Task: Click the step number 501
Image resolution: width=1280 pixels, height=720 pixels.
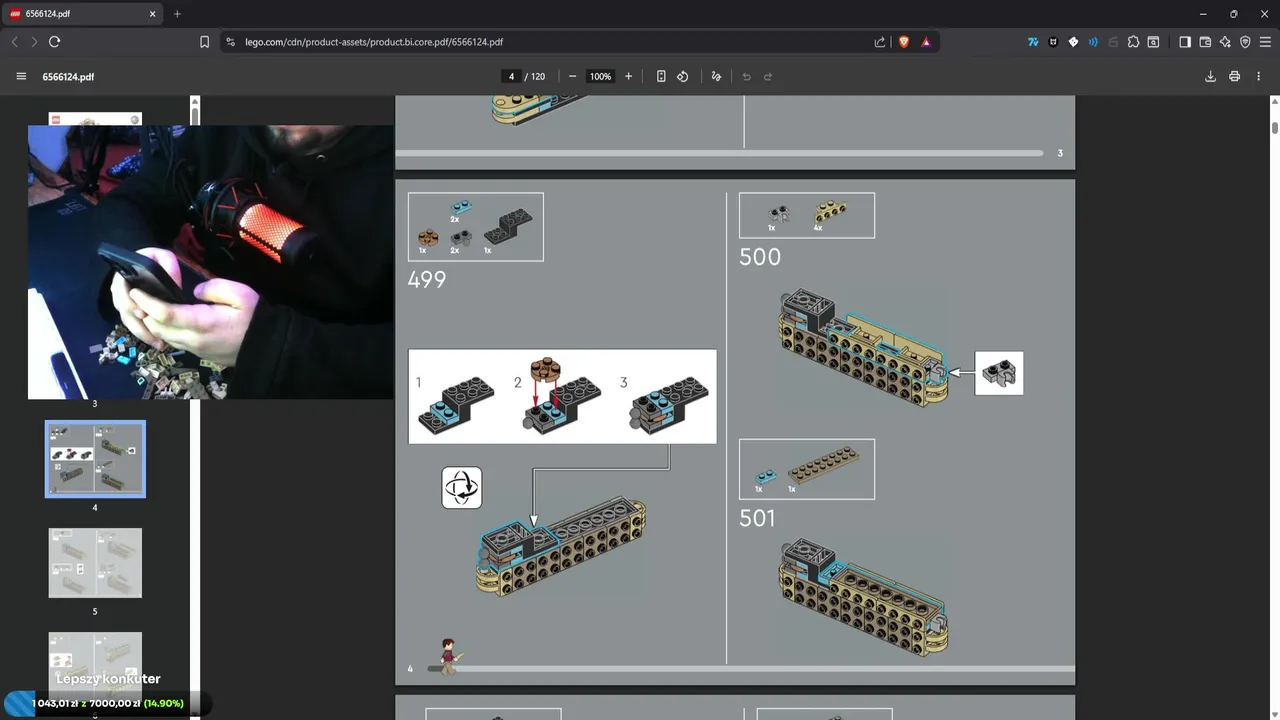Action: pos(757,518)
